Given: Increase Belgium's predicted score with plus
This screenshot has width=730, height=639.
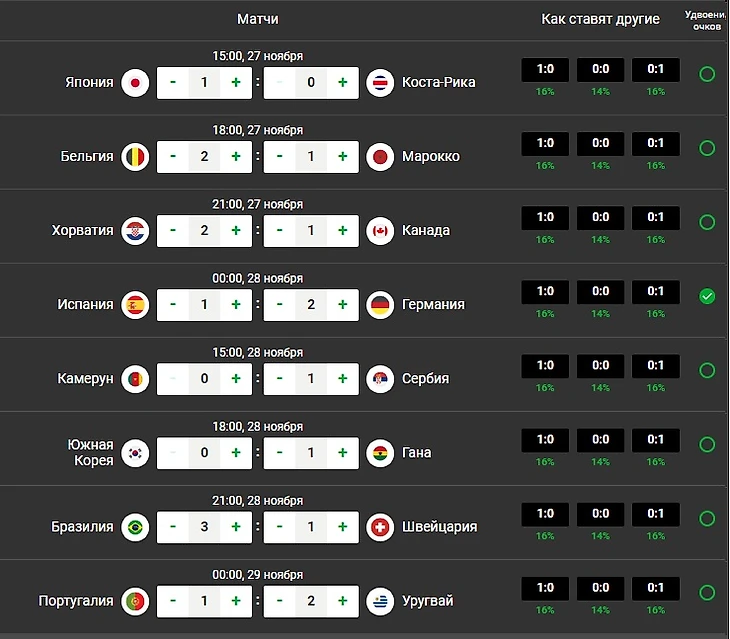Looking at the screenshot, I should 236,156.
